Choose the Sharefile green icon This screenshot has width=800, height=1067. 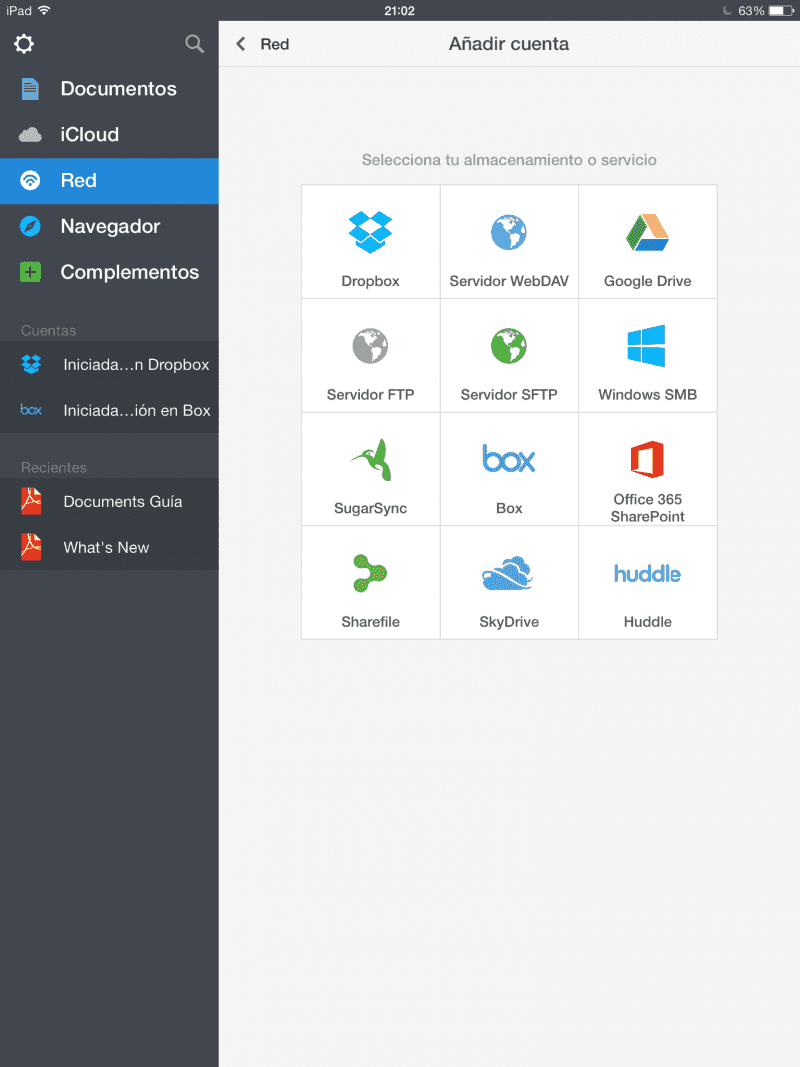point(370,573)
